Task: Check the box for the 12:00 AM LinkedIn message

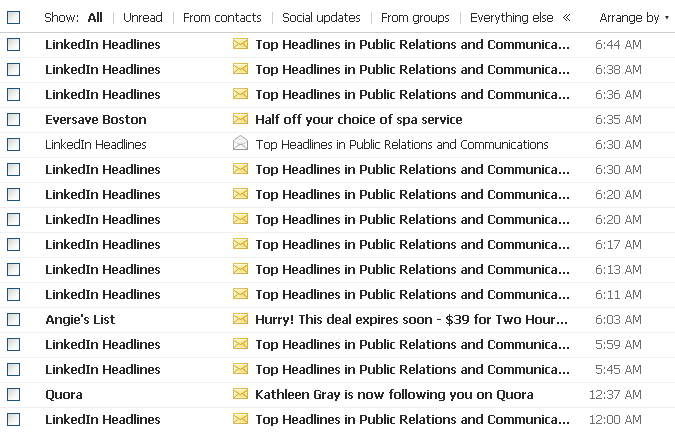Action: [x=13, y=419]
